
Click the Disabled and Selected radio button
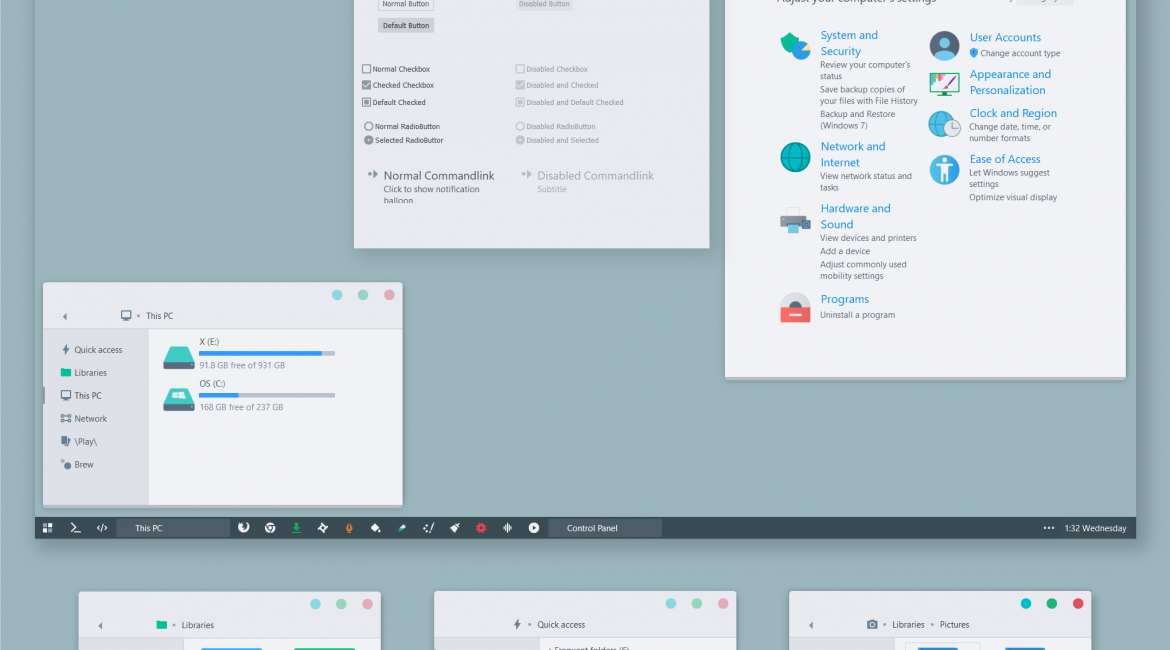coord(520,140)
